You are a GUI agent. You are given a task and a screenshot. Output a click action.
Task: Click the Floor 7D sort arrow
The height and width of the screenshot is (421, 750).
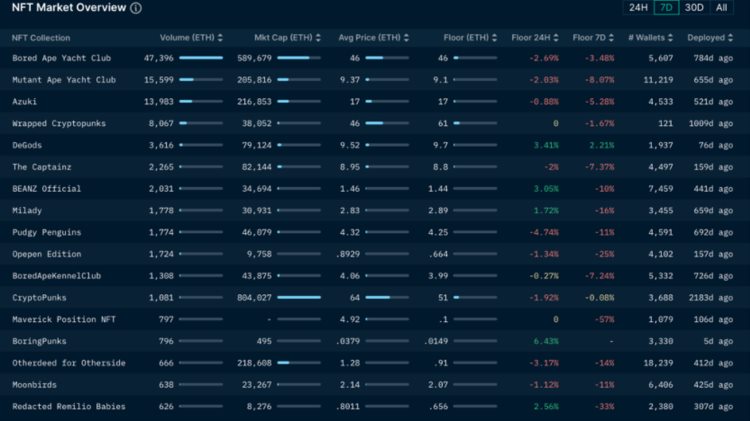pyautogui.click(x=610, y=38)
